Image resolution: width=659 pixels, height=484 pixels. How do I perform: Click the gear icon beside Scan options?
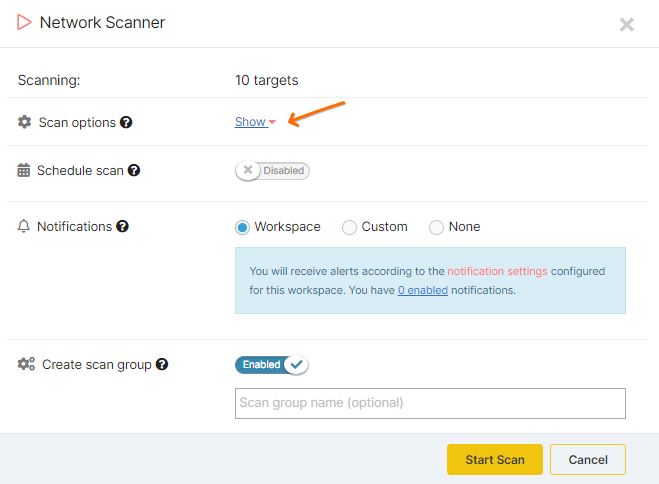pyautogui.click(x=24, y=122)
